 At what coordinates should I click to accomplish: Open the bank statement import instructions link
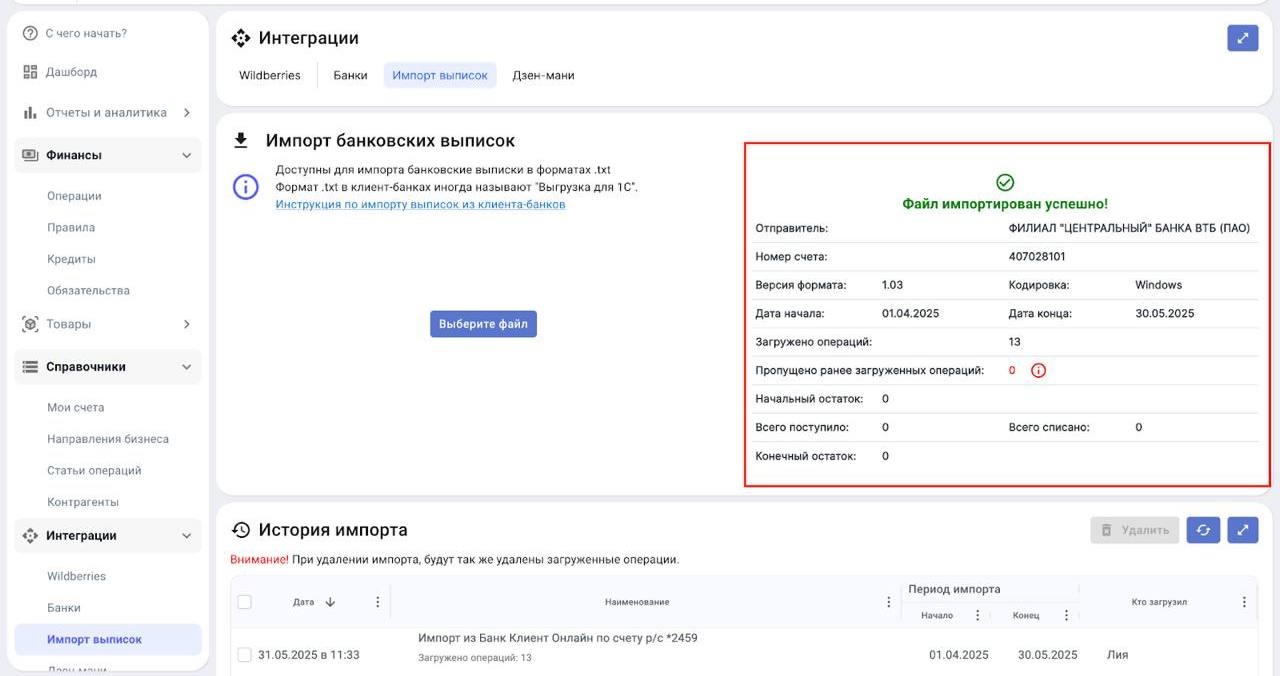[420, 205]
